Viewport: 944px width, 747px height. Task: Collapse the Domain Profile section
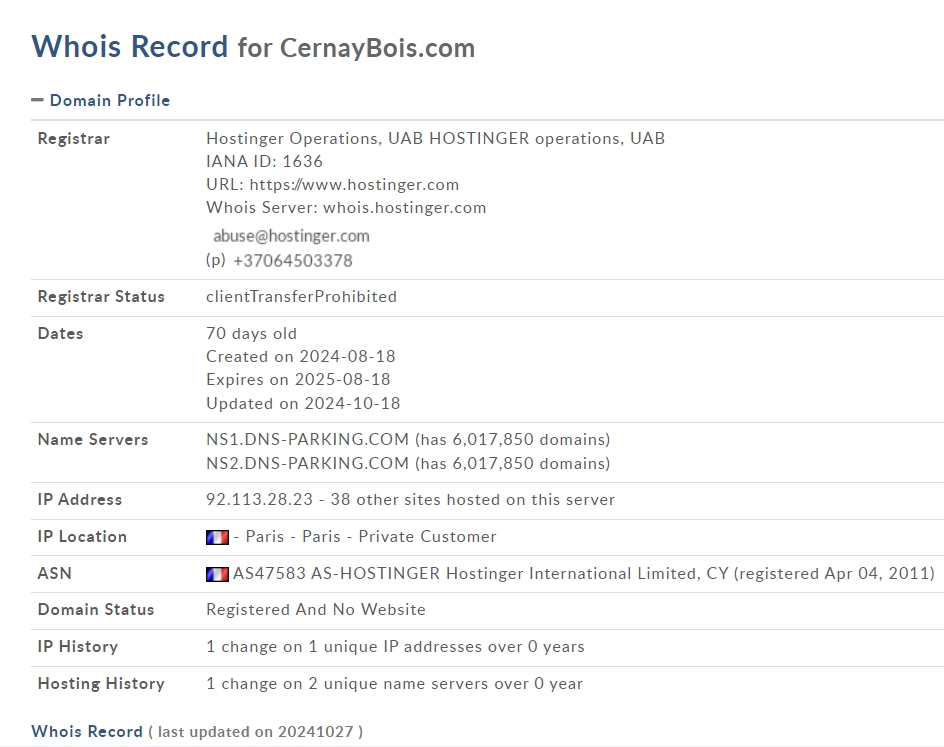101,101
